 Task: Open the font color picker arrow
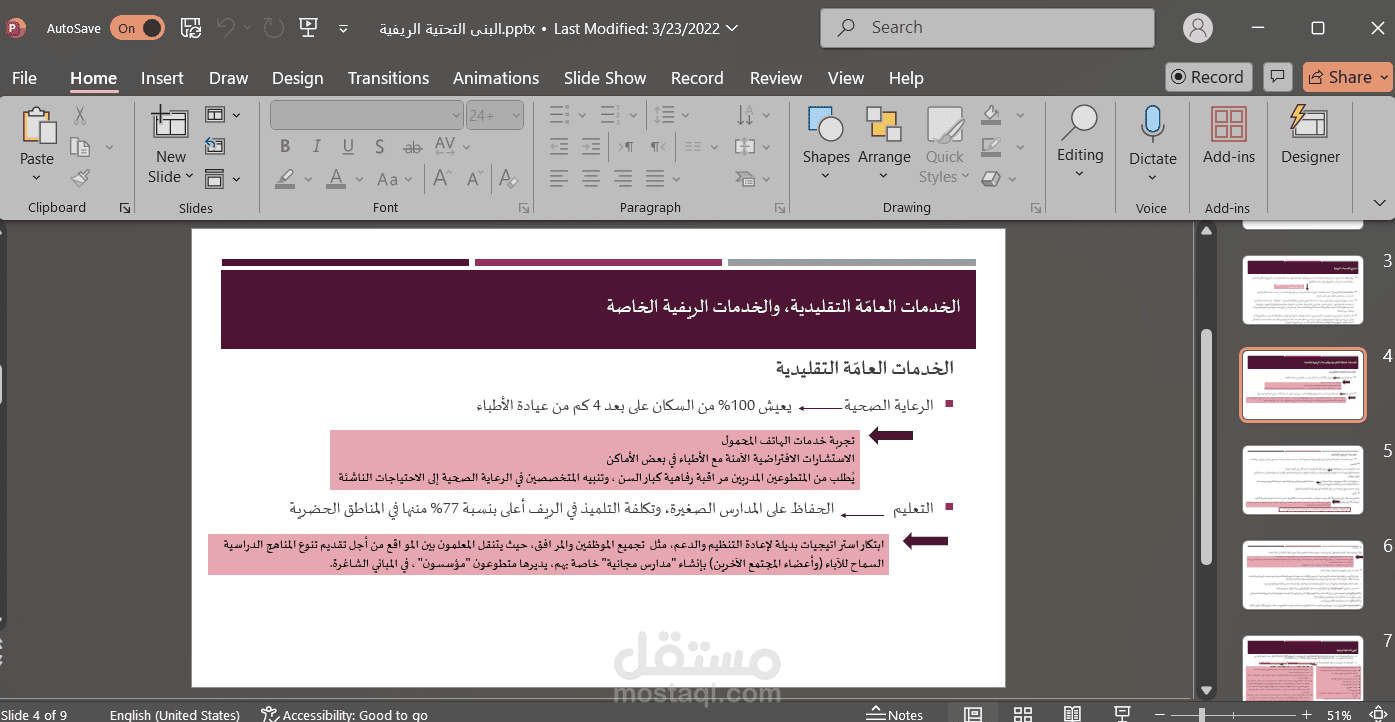pyautogui.click(x=360, y=179)
